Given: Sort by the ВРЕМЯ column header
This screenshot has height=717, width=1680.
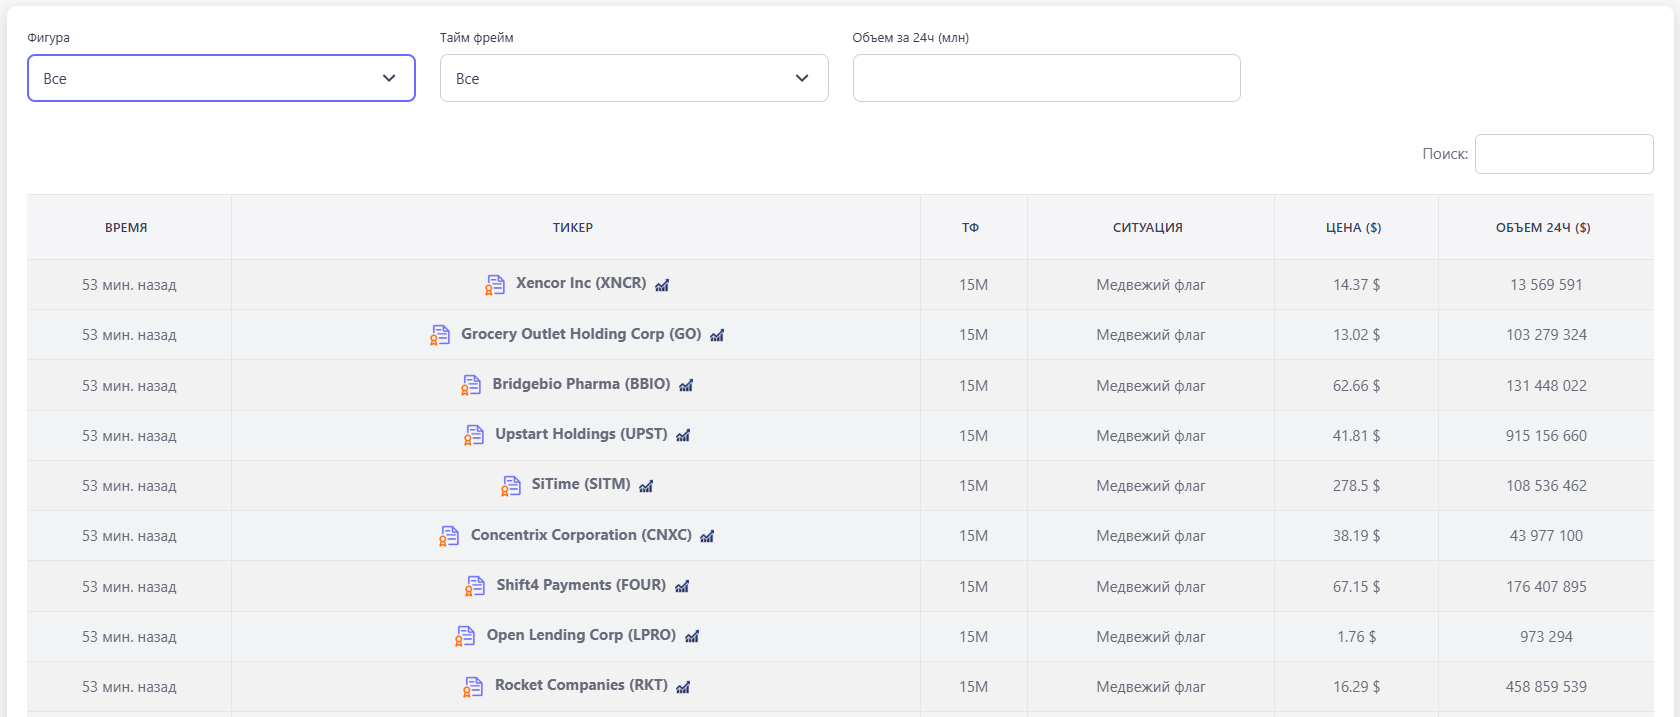Looking at the screenshot, I should click(x=126, y=228).
